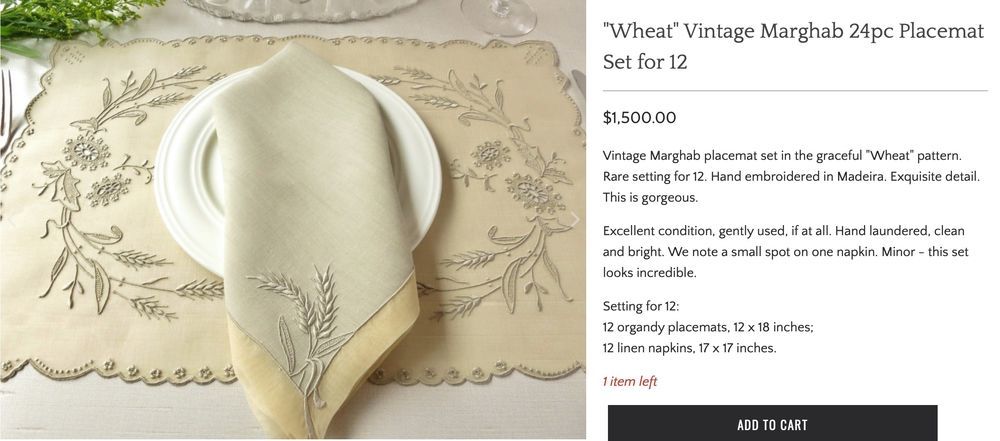Screen dimensions: 1000x441
Task: Click the "Excellent condition, gently used" paragraph
Action: tap(784, 251)
